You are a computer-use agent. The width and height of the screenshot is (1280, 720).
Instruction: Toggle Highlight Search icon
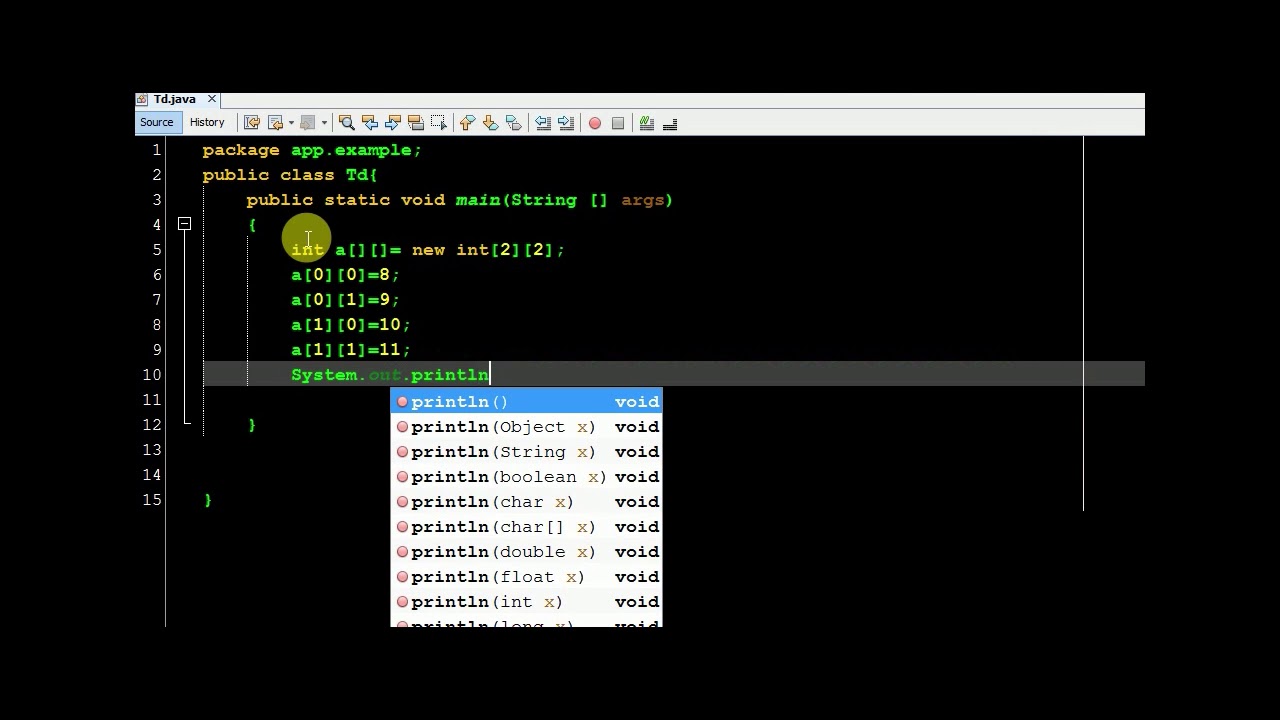click(x=416, y=123)
